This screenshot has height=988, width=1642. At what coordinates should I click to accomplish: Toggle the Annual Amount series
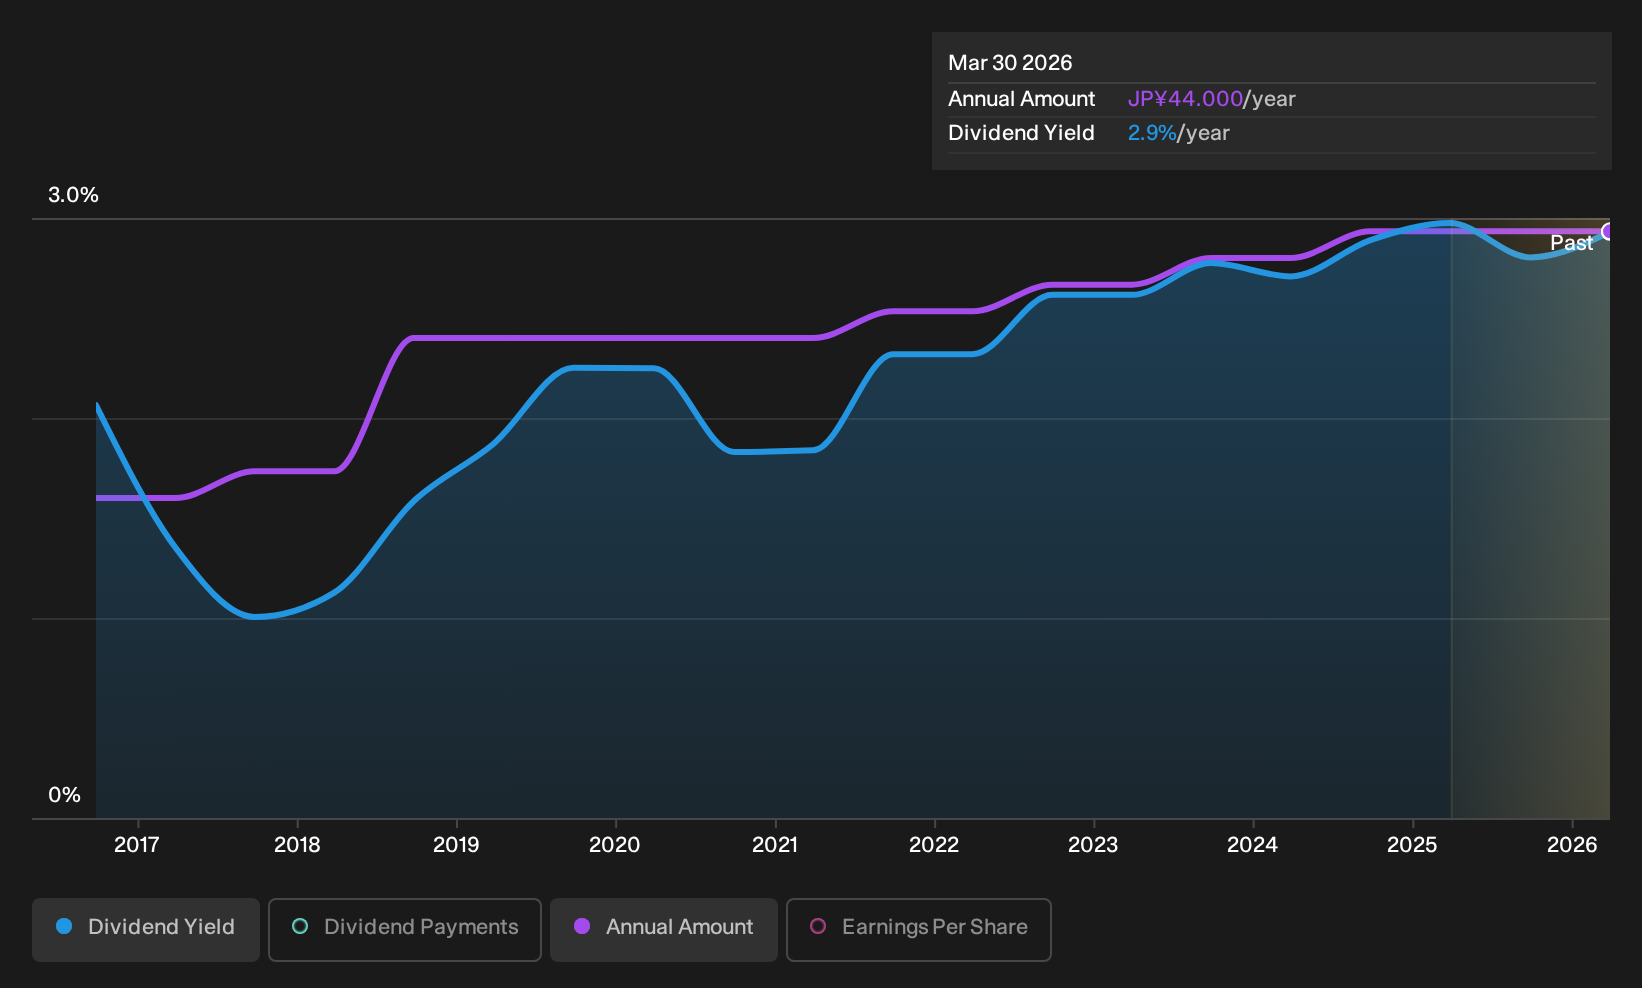coord(664,929)
